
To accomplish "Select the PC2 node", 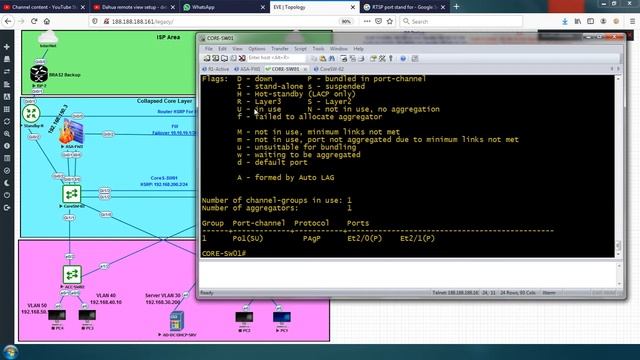I will pos(244,317).
